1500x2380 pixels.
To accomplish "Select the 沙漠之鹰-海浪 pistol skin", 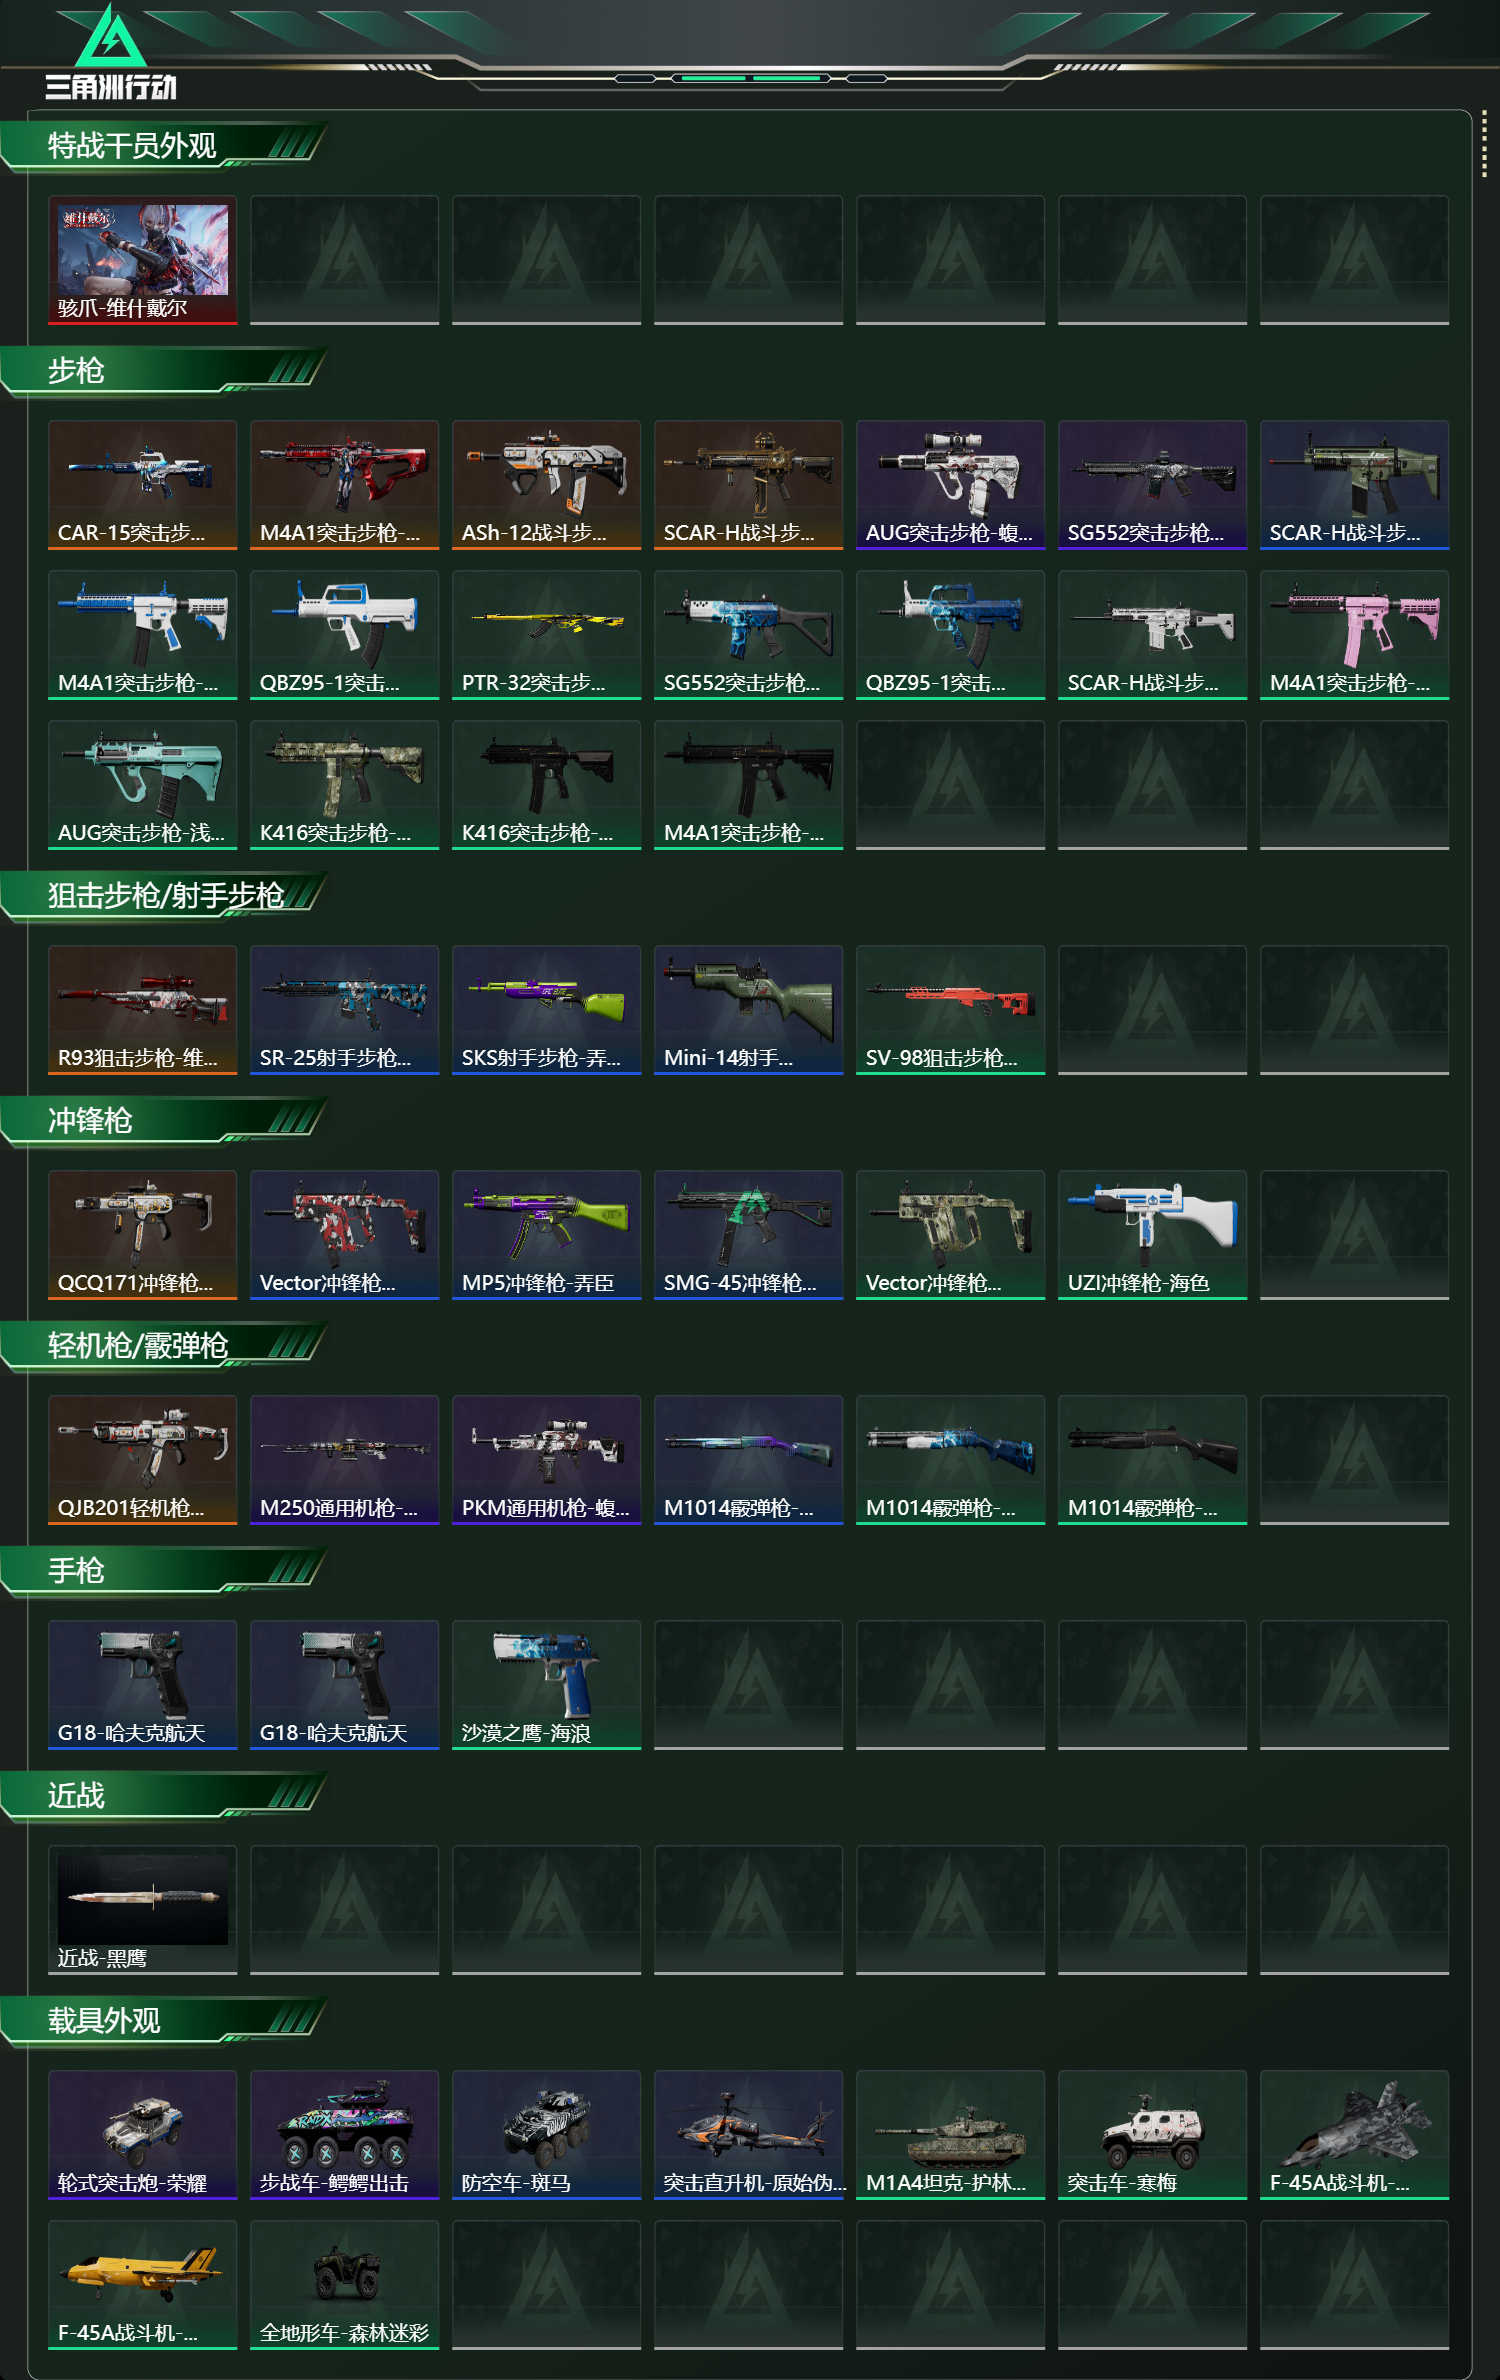I will pyautogui.click(x=546, y=1685).
